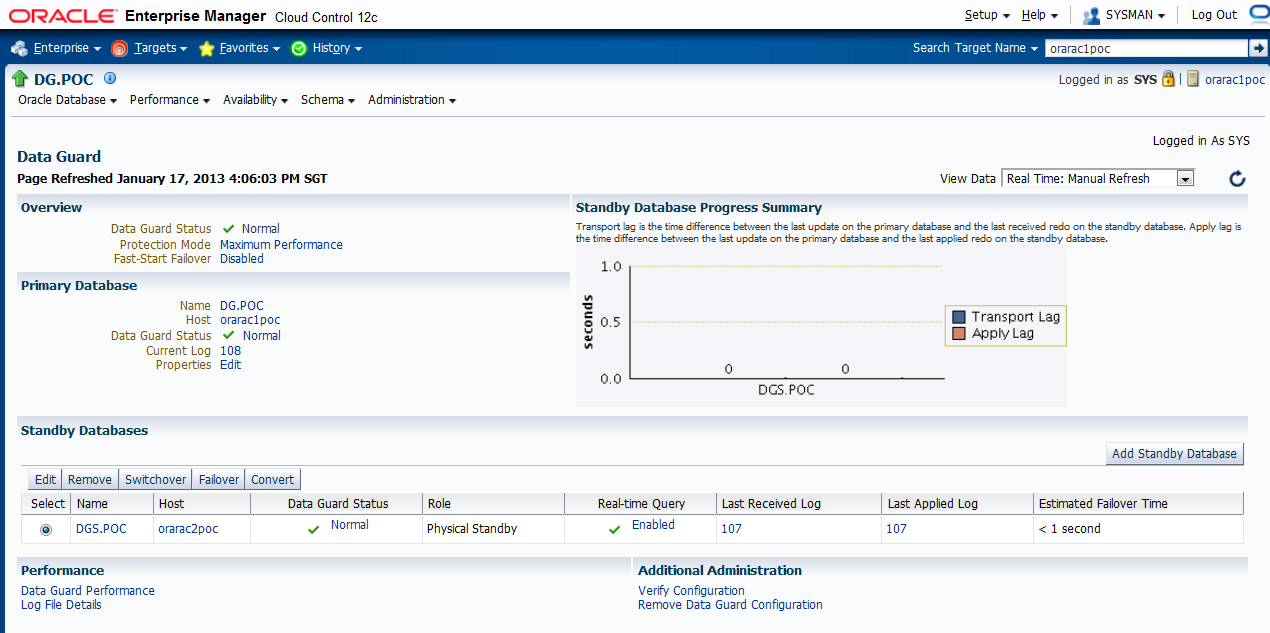Open the oraraс2poc host link

point(188,529)
